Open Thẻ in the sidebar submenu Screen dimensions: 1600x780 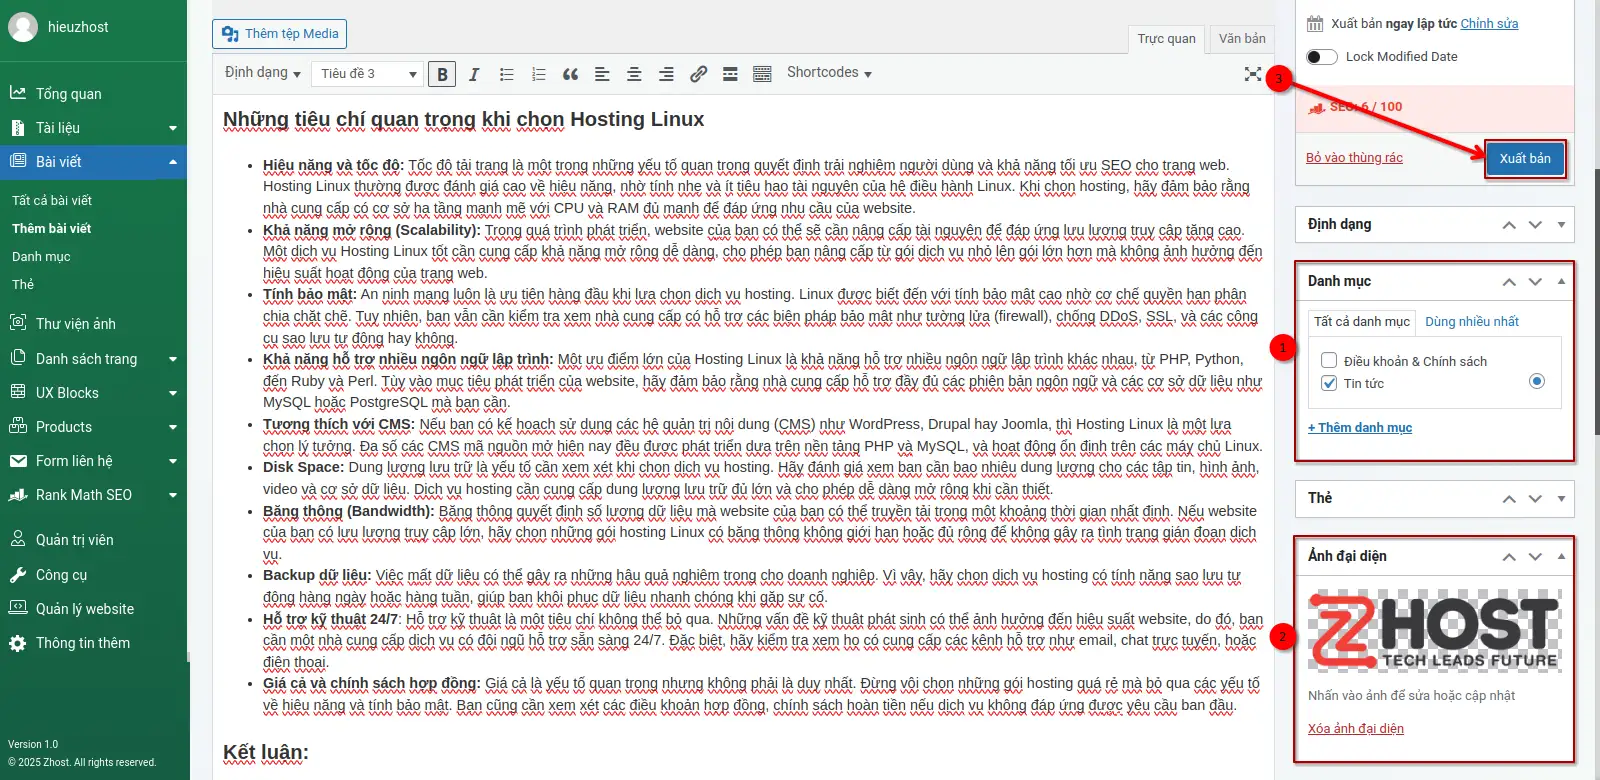coord(23,284)
